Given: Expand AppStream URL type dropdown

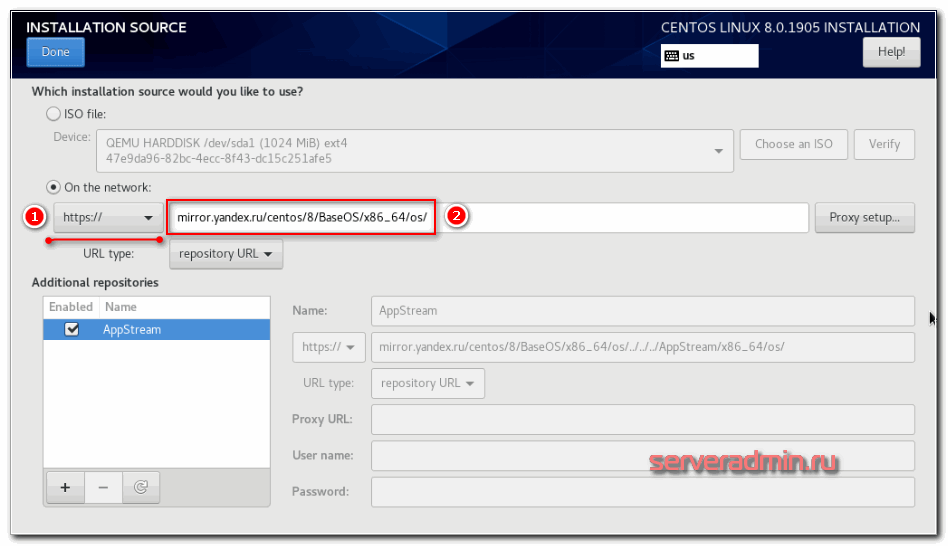Looking at the screenshot, I should tap(427, 383).
